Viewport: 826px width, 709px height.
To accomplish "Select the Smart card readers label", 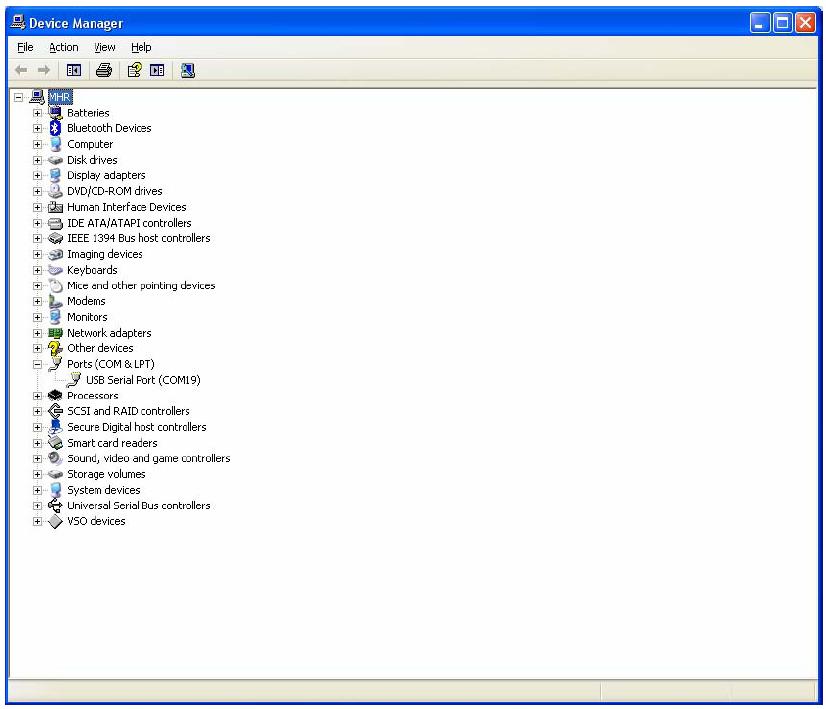I will [112, 443].
